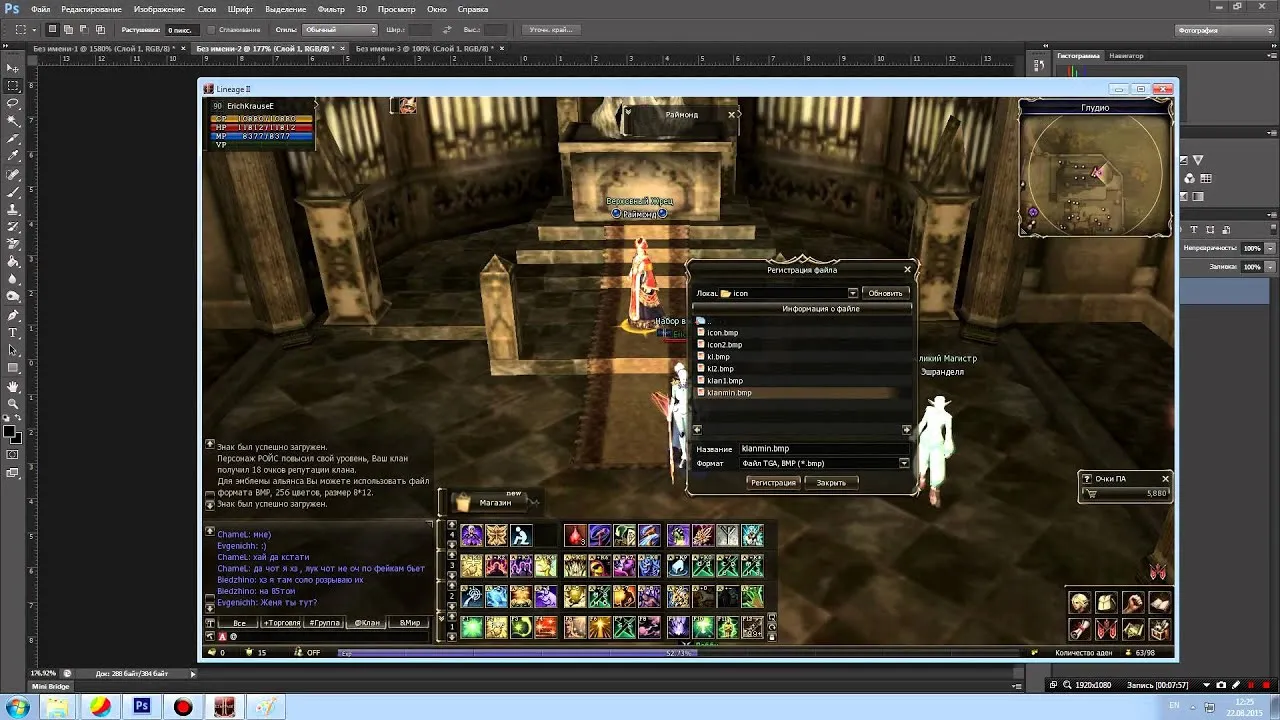Viewport: 1280px width, 720px height.
Task: Select the Zoom tool
Action: [13, 403]
